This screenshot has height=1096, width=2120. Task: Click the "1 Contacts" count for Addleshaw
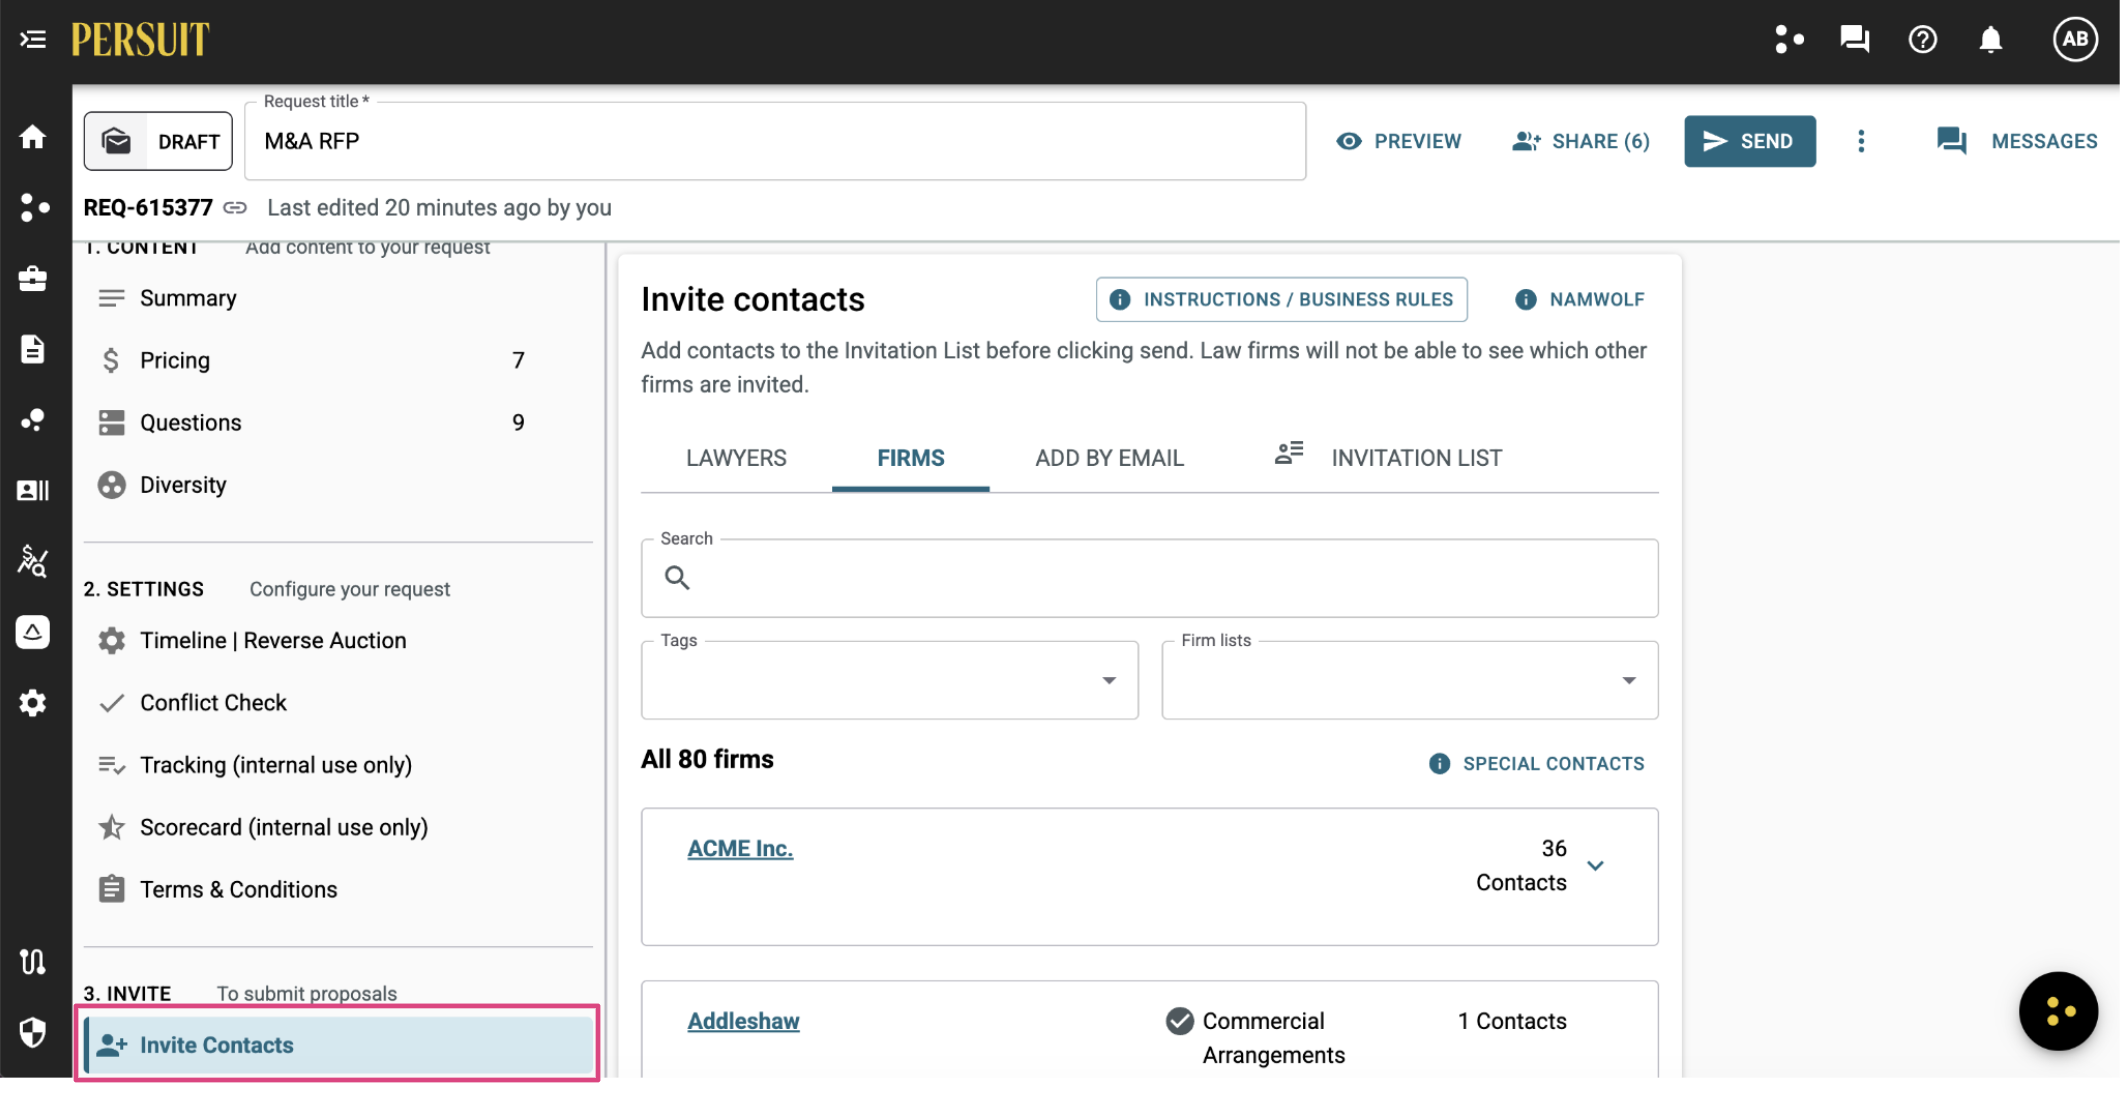click(1512, 1021)
